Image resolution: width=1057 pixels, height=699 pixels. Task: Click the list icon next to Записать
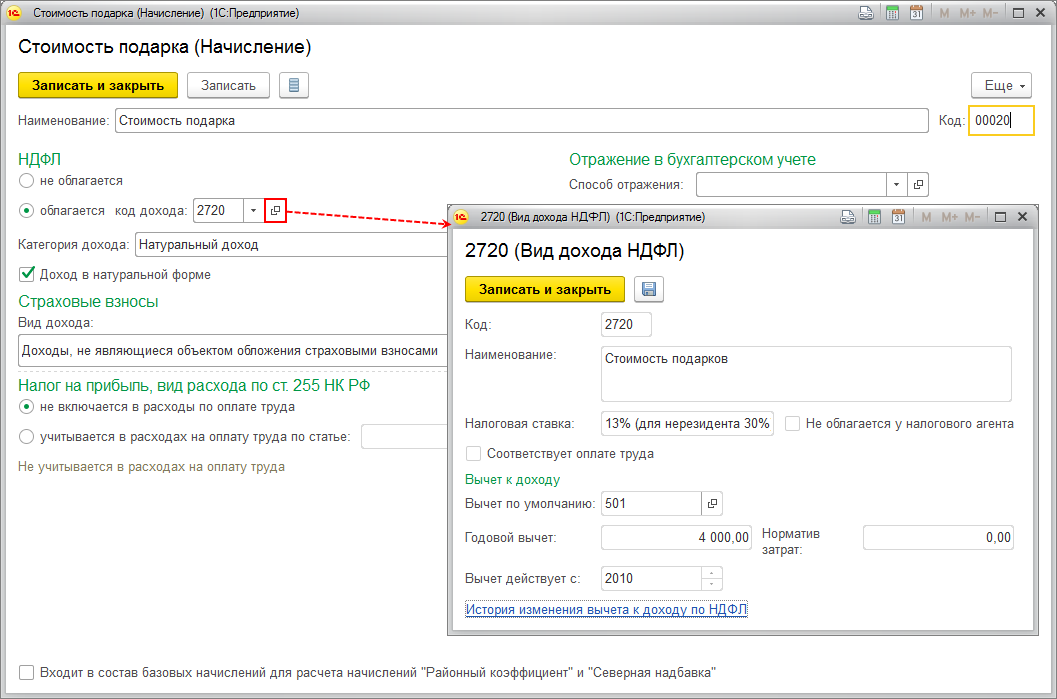click(x=294, y=86)
